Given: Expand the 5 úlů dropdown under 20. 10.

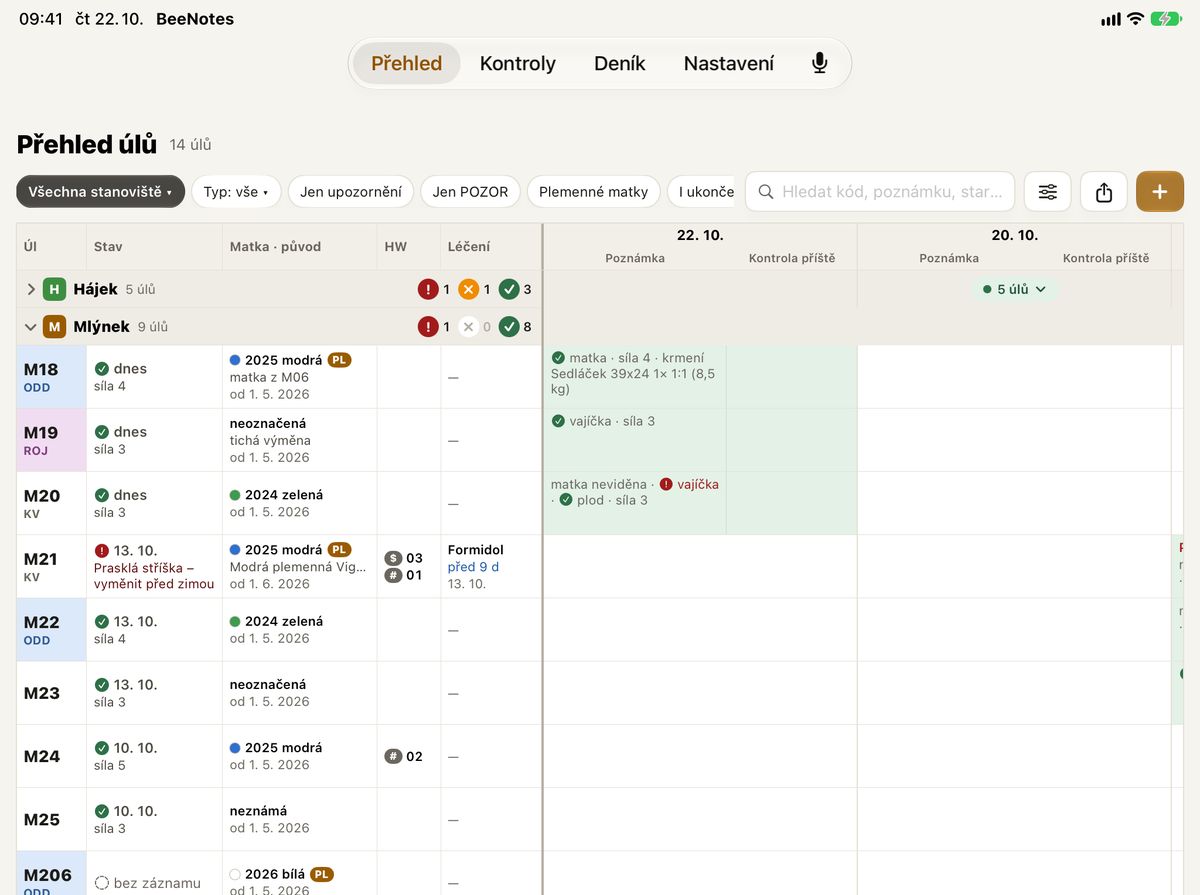Looking at the screenshot, I should point(1014,290).
